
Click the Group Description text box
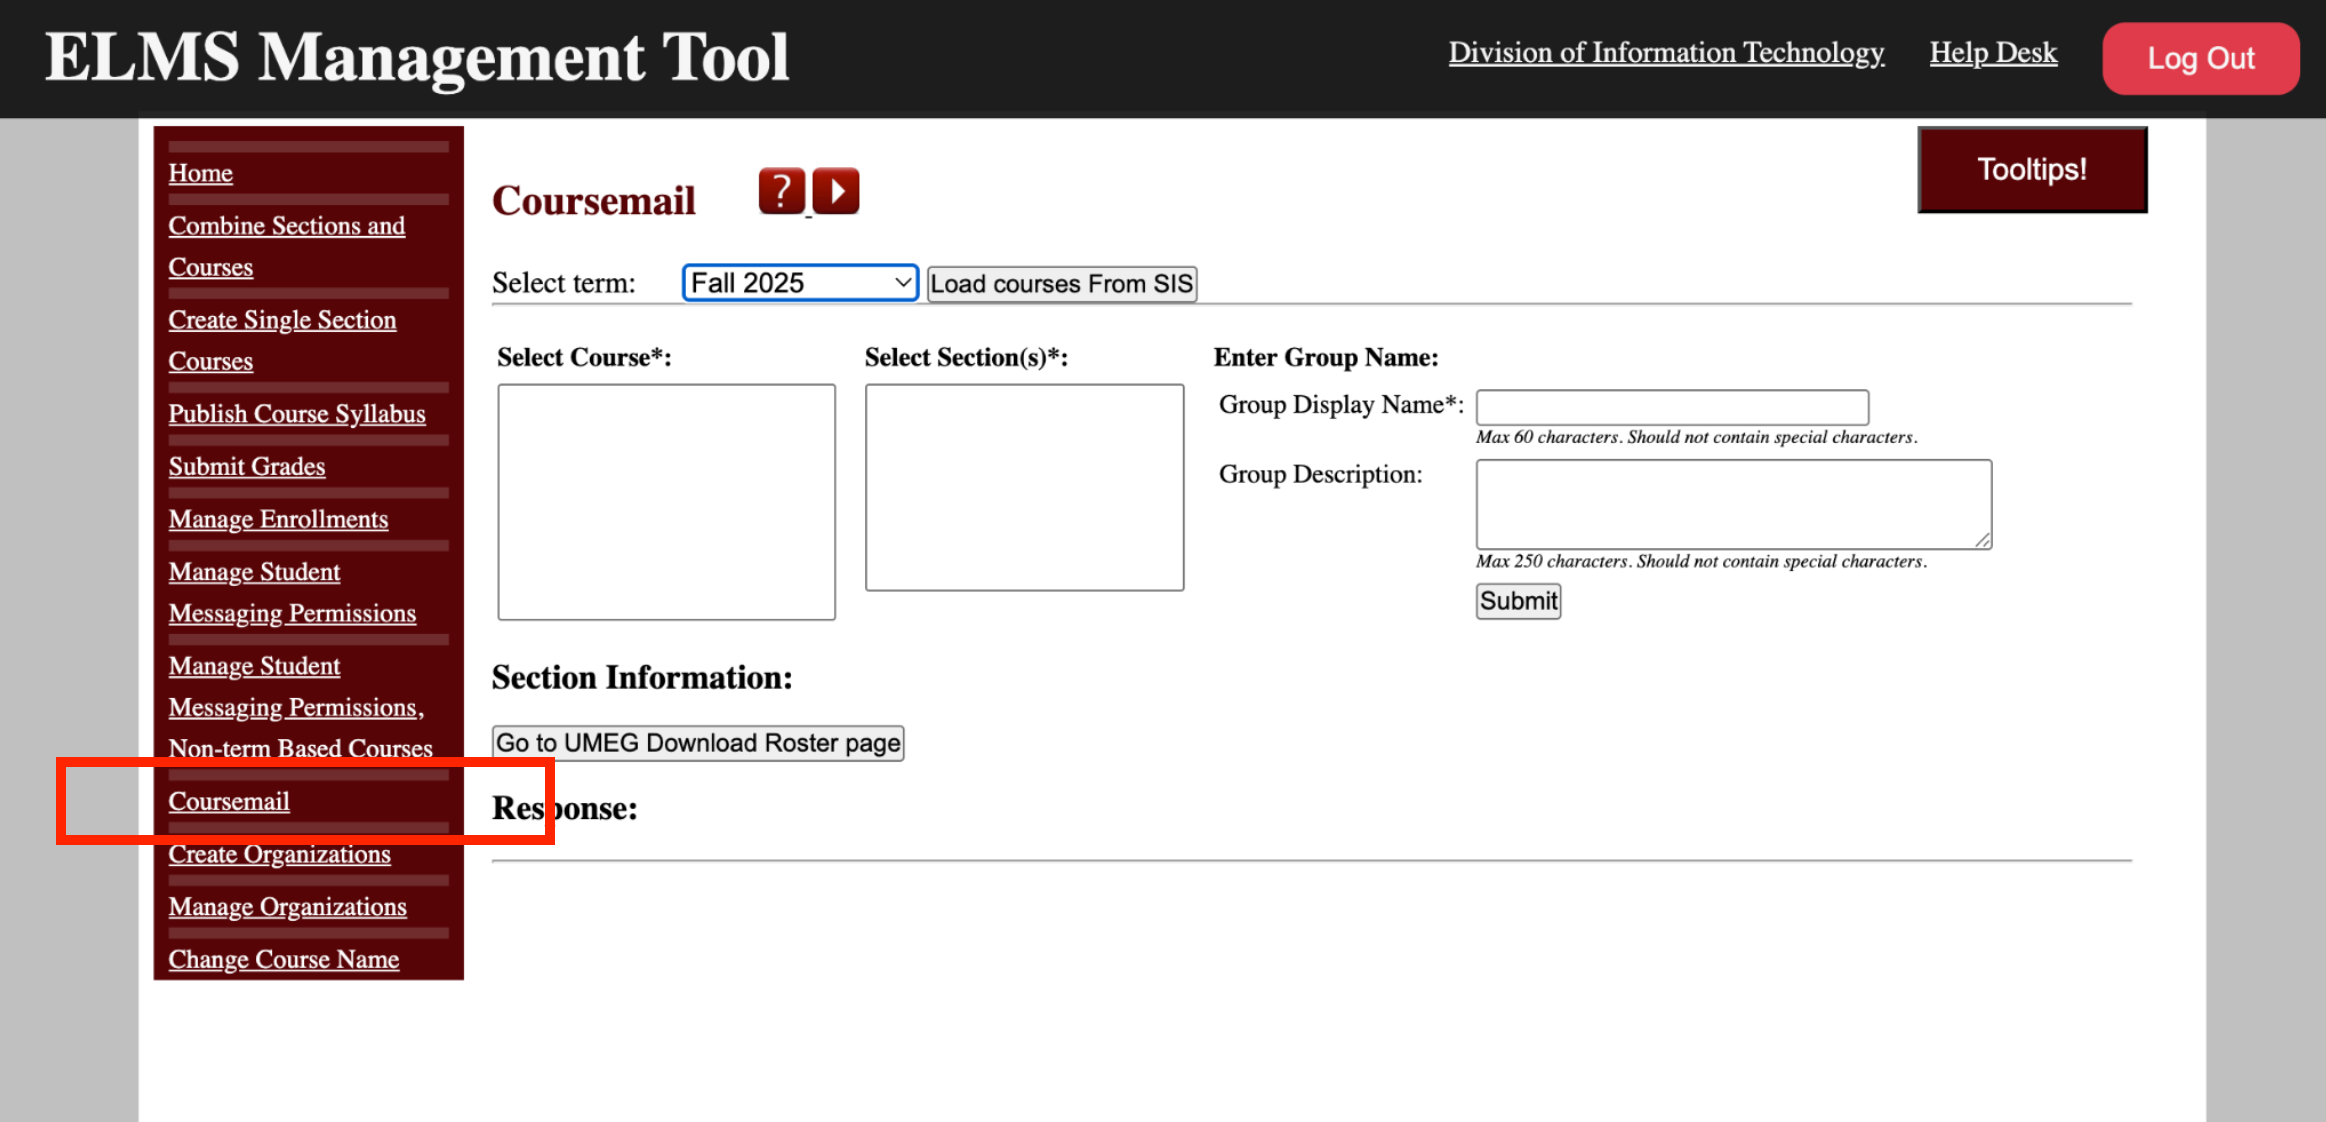click(1732, 504)
